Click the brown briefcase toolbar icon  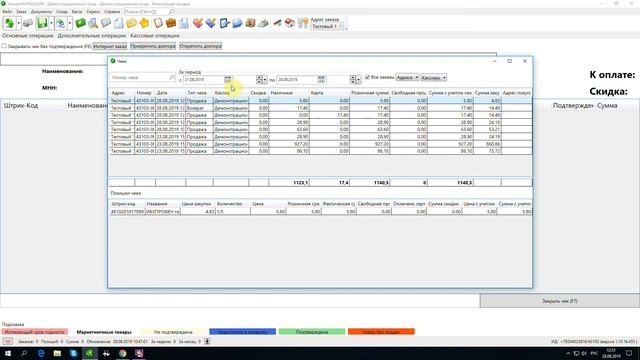coord(171,23)
